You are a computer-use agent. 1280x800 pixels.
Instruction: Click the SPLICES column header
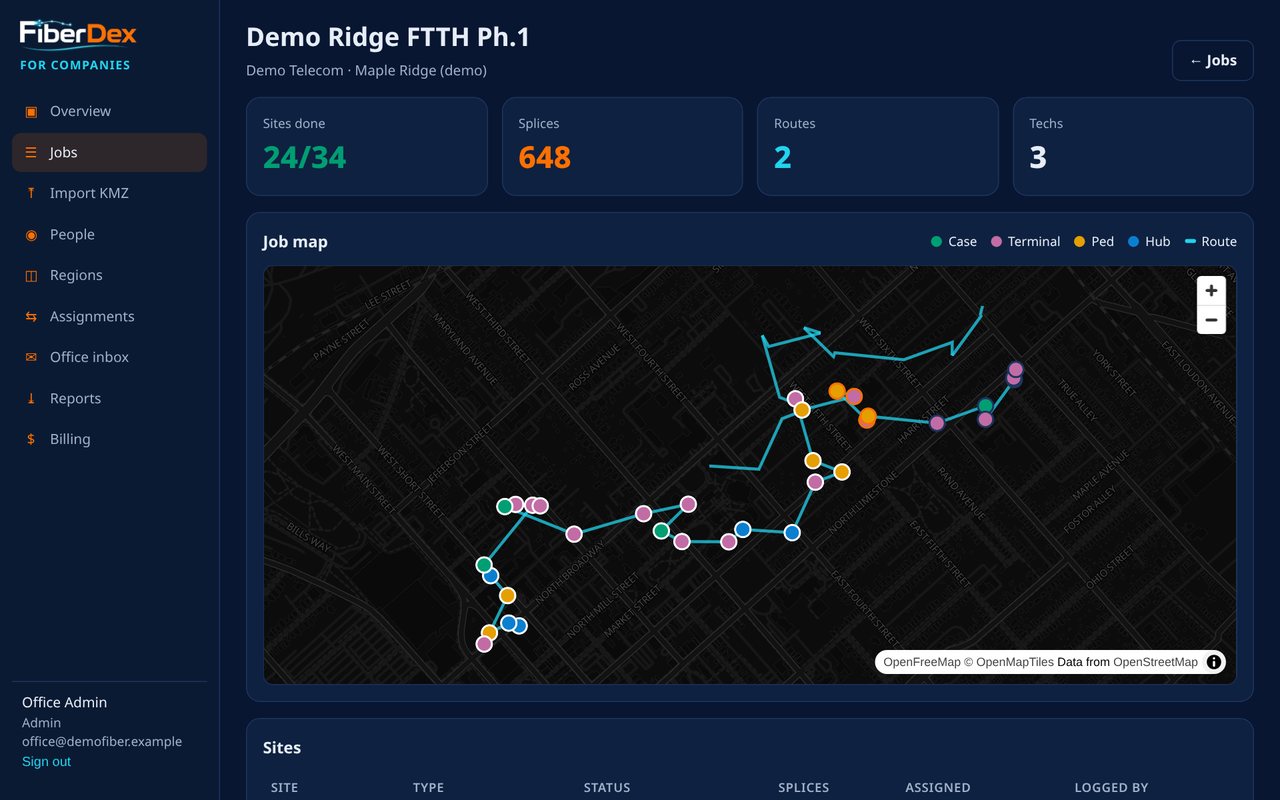click(804, 788)
